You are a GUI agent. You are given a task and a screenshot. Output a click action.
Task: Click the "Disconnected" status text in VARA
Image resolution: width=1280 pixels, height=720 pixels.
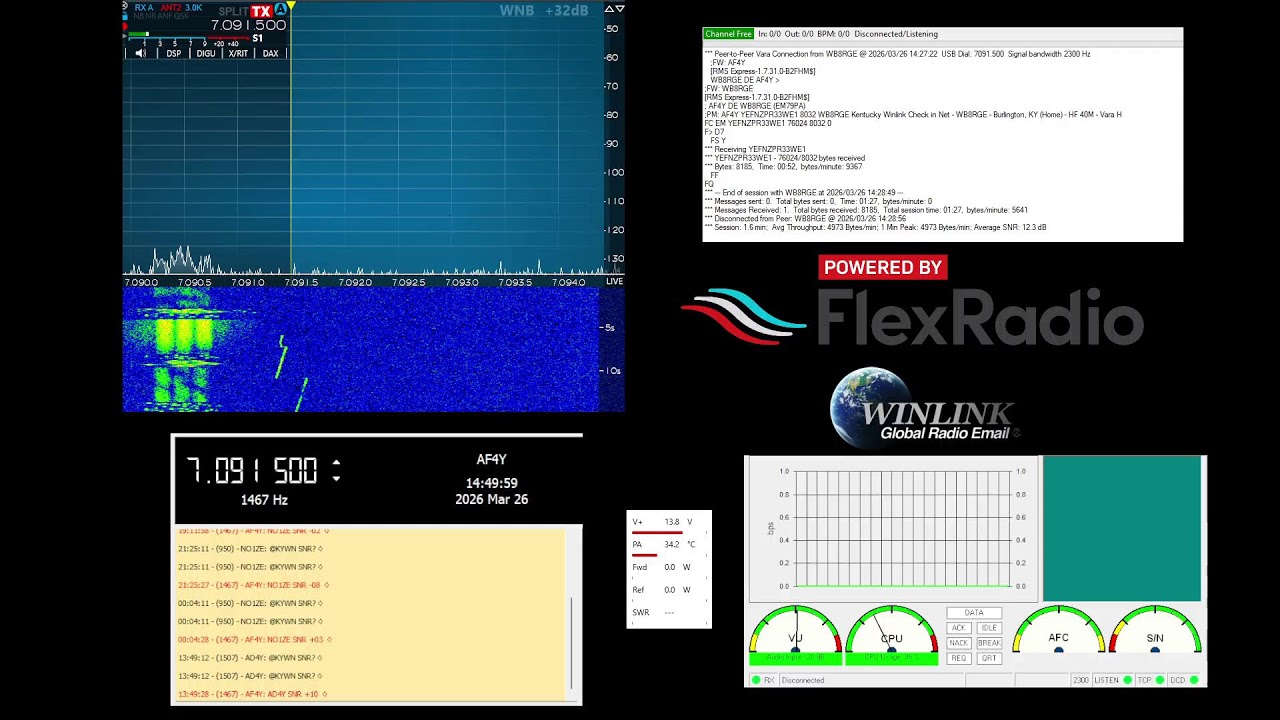tap(803, 680)
